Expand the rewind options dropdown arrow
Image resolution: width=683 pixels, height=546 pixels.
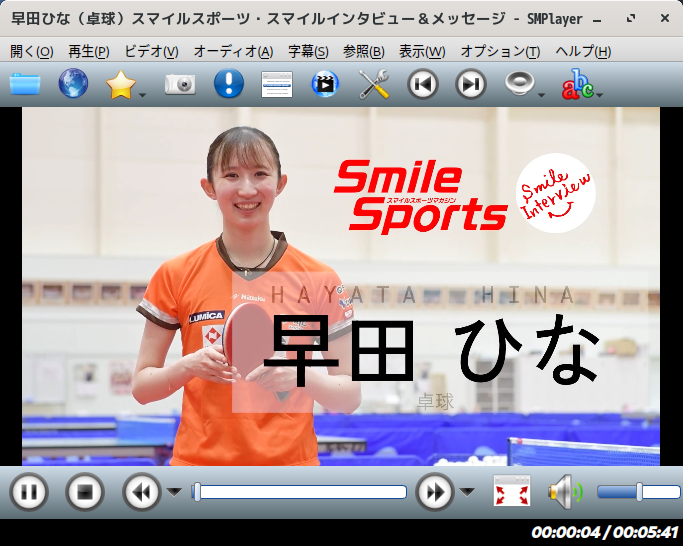point(175,492)
